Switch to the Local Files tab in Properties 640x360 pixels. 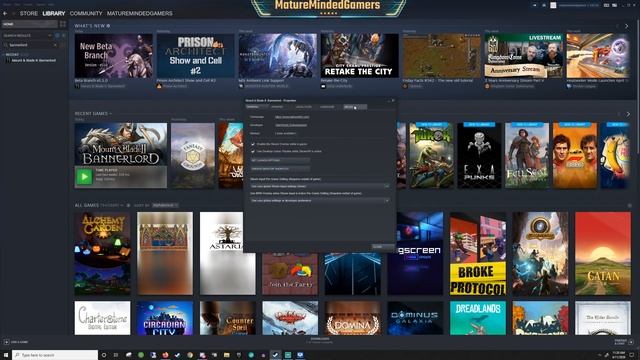(x=304, y=107)
